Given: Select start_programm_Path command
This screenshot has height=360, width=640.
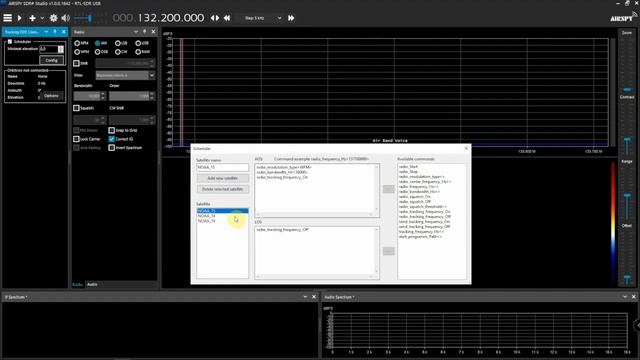Looking at the screenshot, I should point(420,237).
